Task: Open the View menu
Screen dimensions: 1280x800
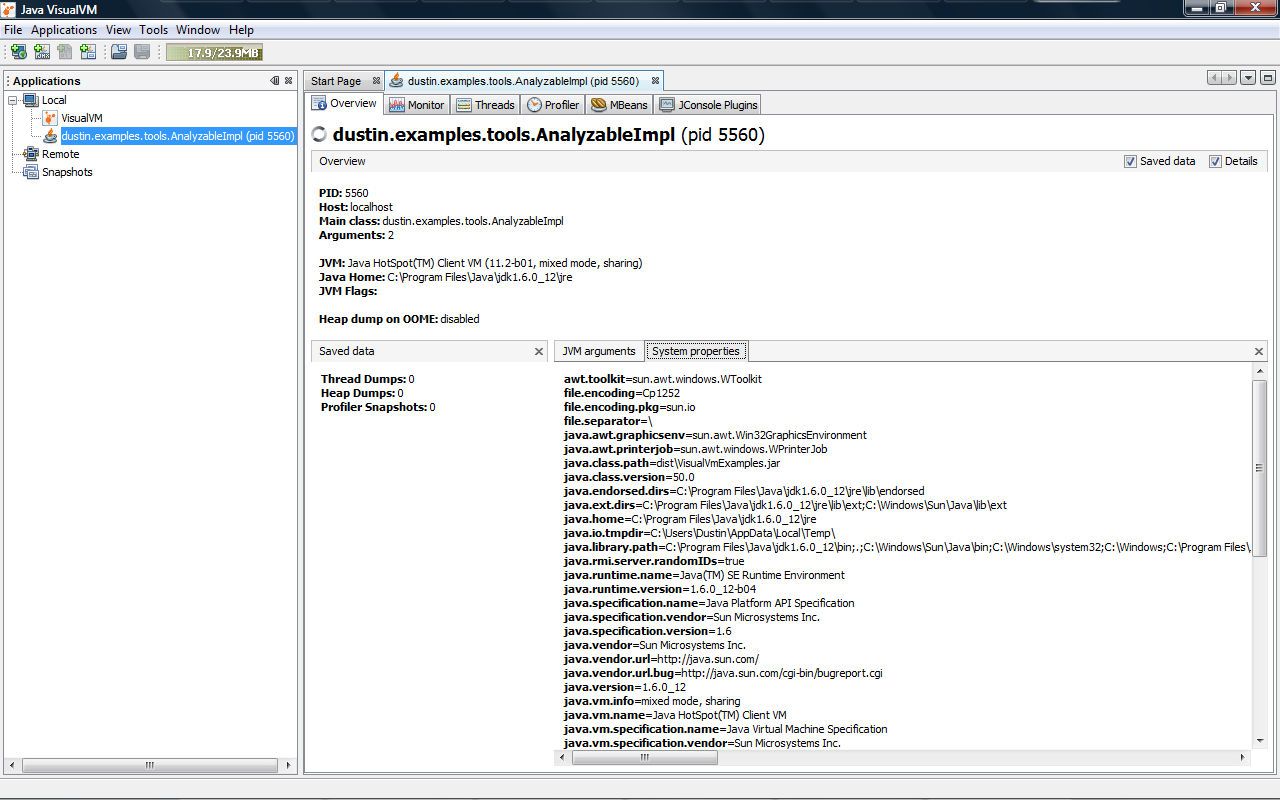Action: (118, 30)
